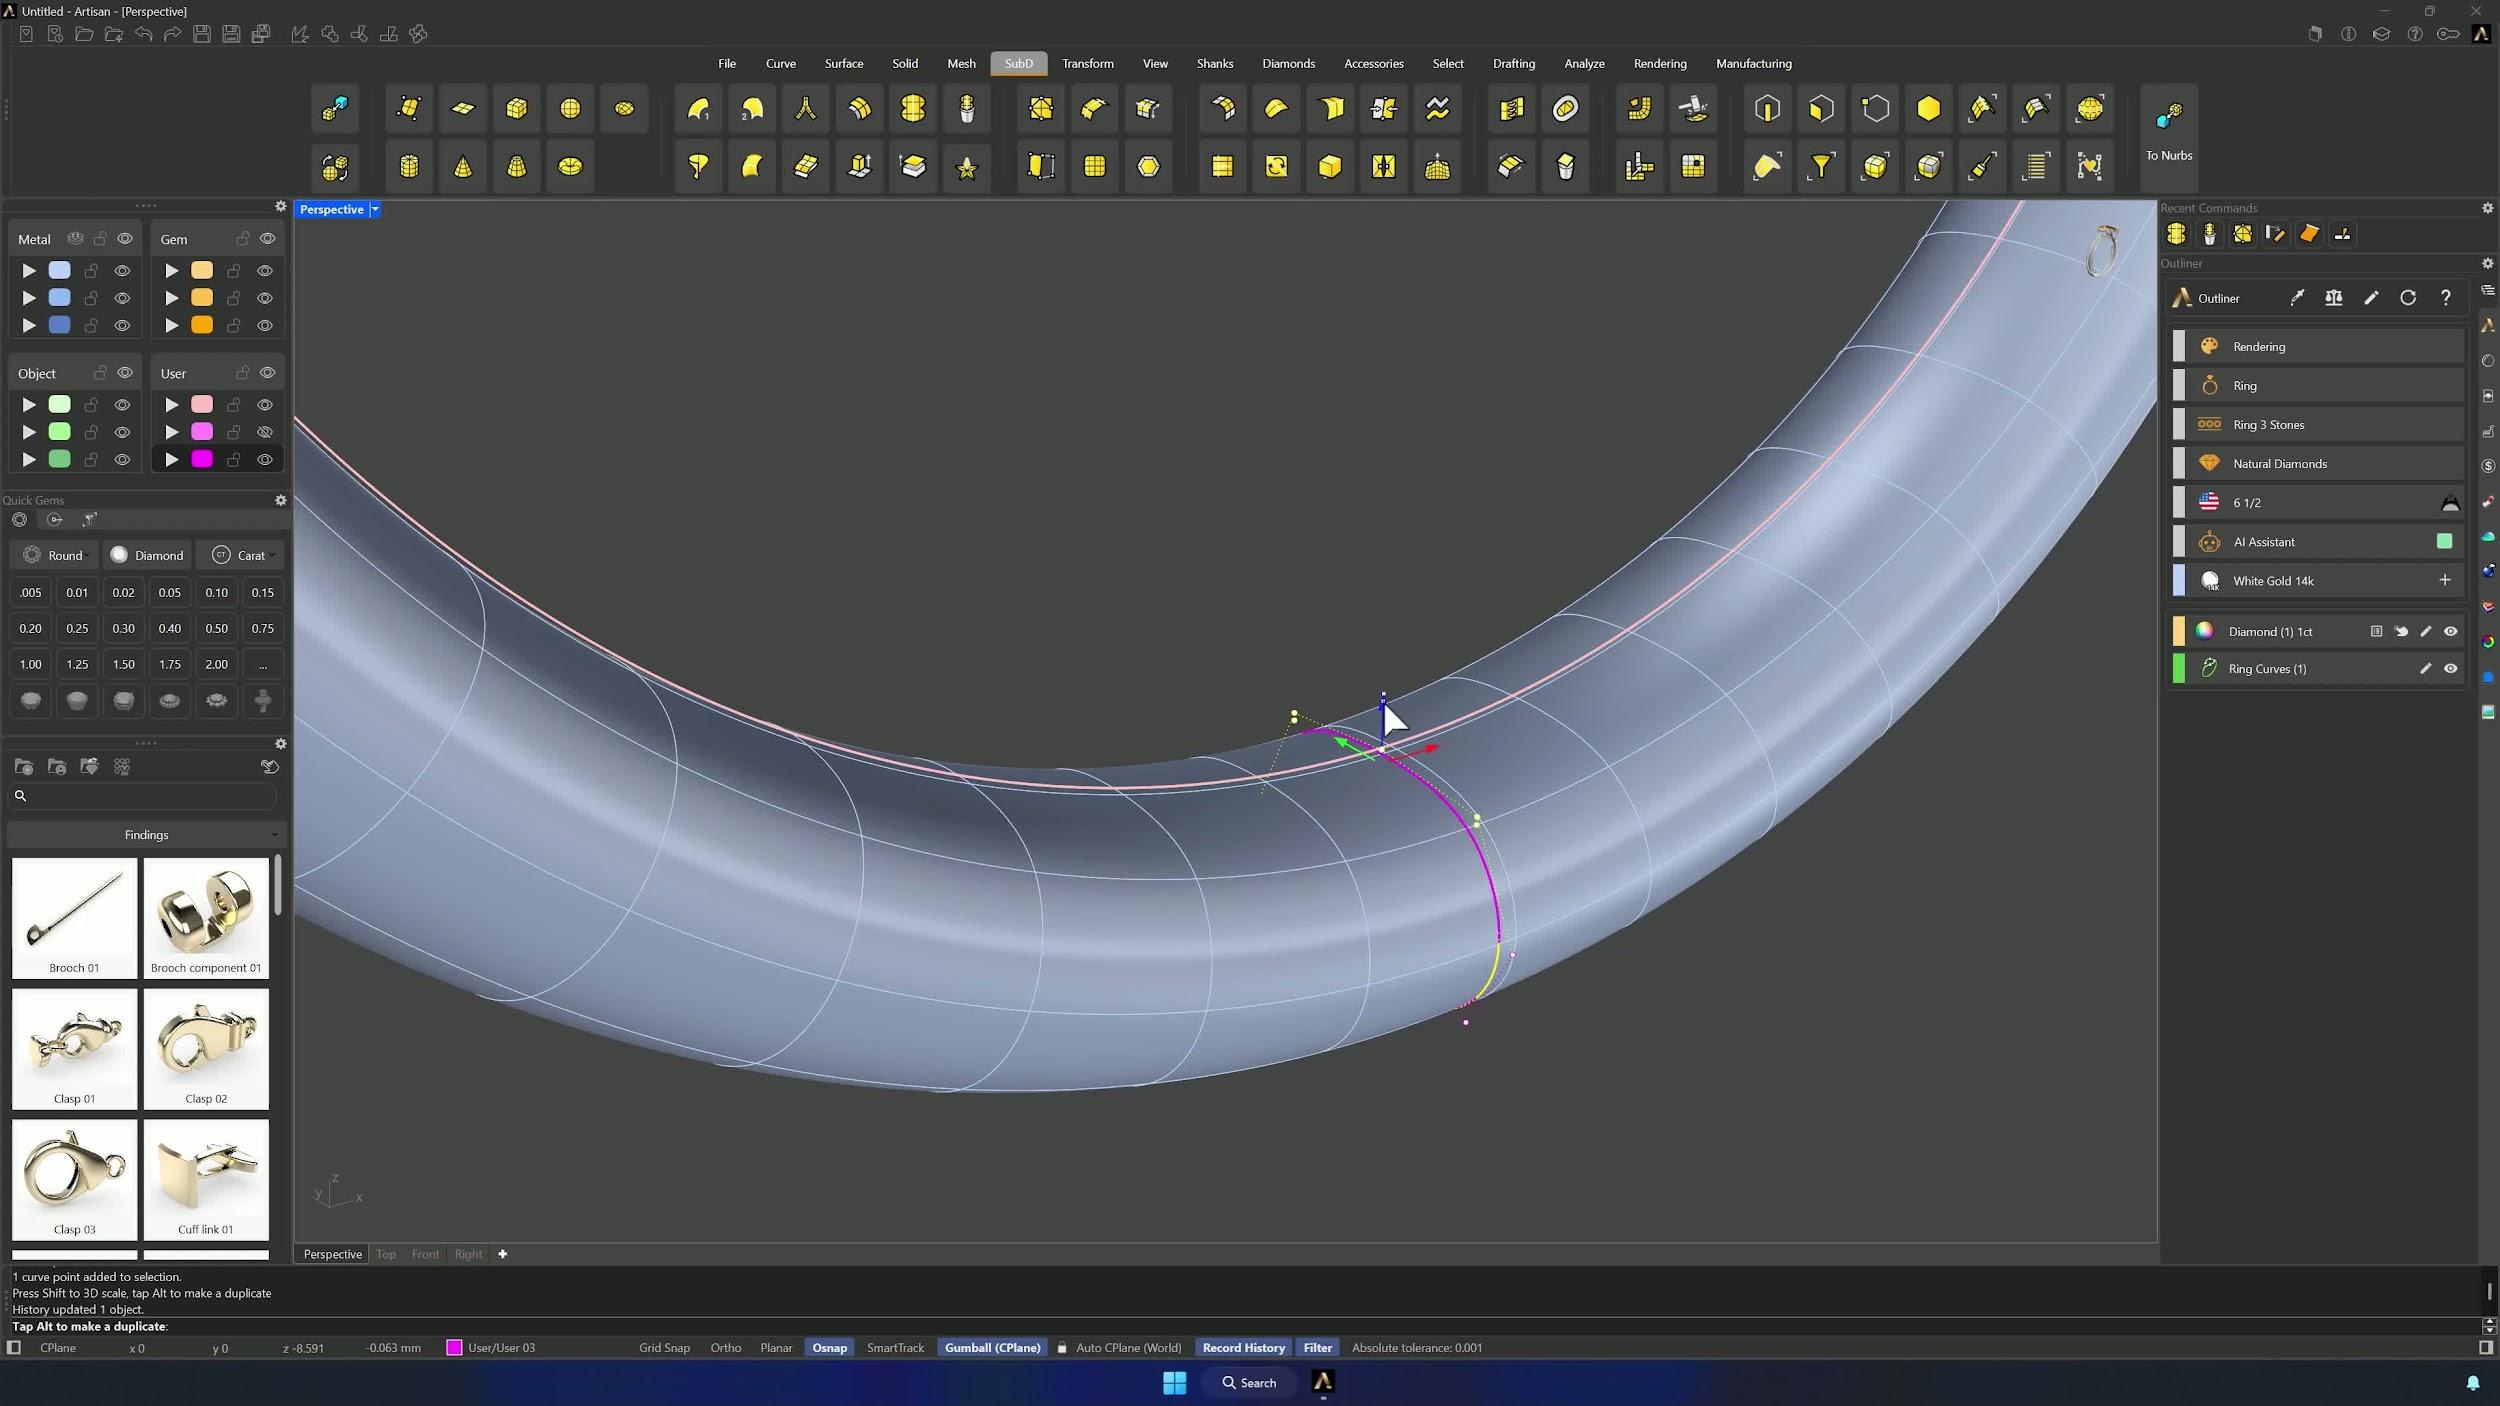Select the 0.50 carat quick gem button
The image size is (2500, 1406).
click(216, 628)
